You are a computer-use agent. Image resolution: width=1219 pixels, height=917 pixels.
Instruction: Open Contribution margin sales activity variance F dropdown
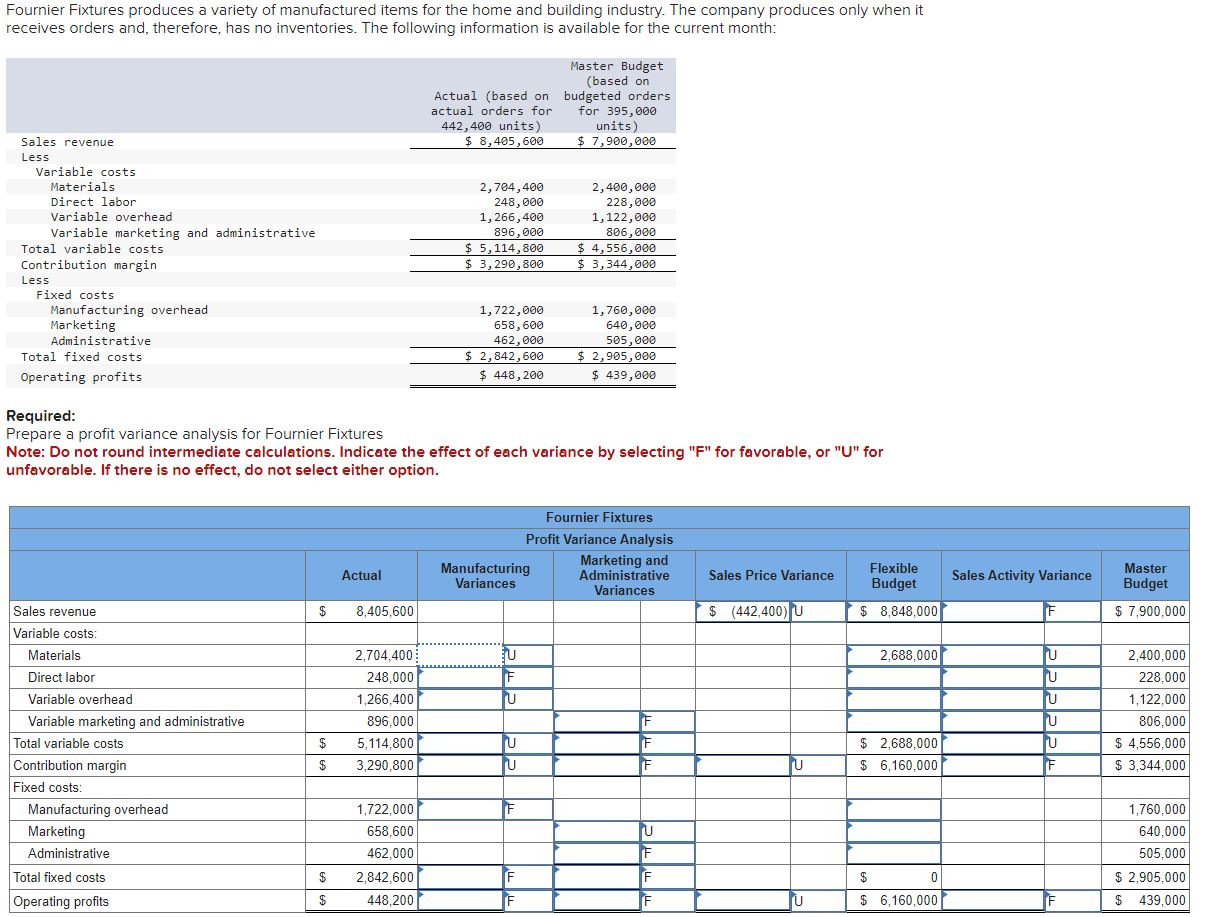[x=1073, y=766]
